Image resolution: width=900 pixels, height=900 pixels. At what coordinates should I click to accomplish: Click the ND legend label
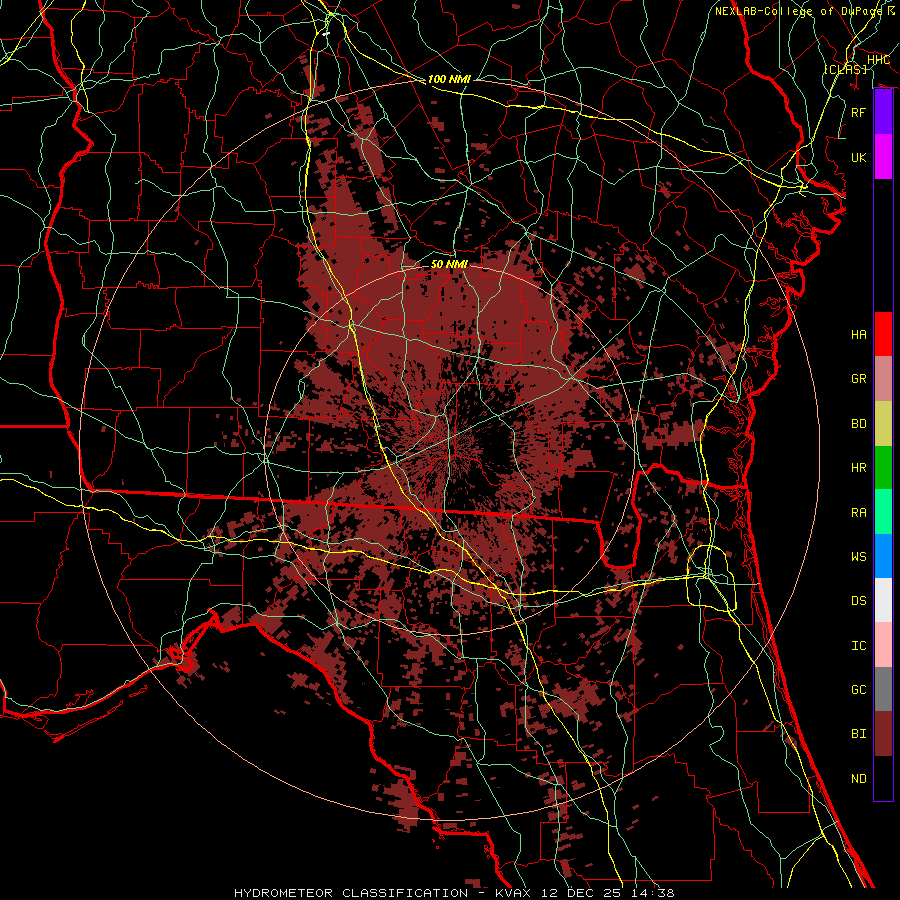pos(858,778)
